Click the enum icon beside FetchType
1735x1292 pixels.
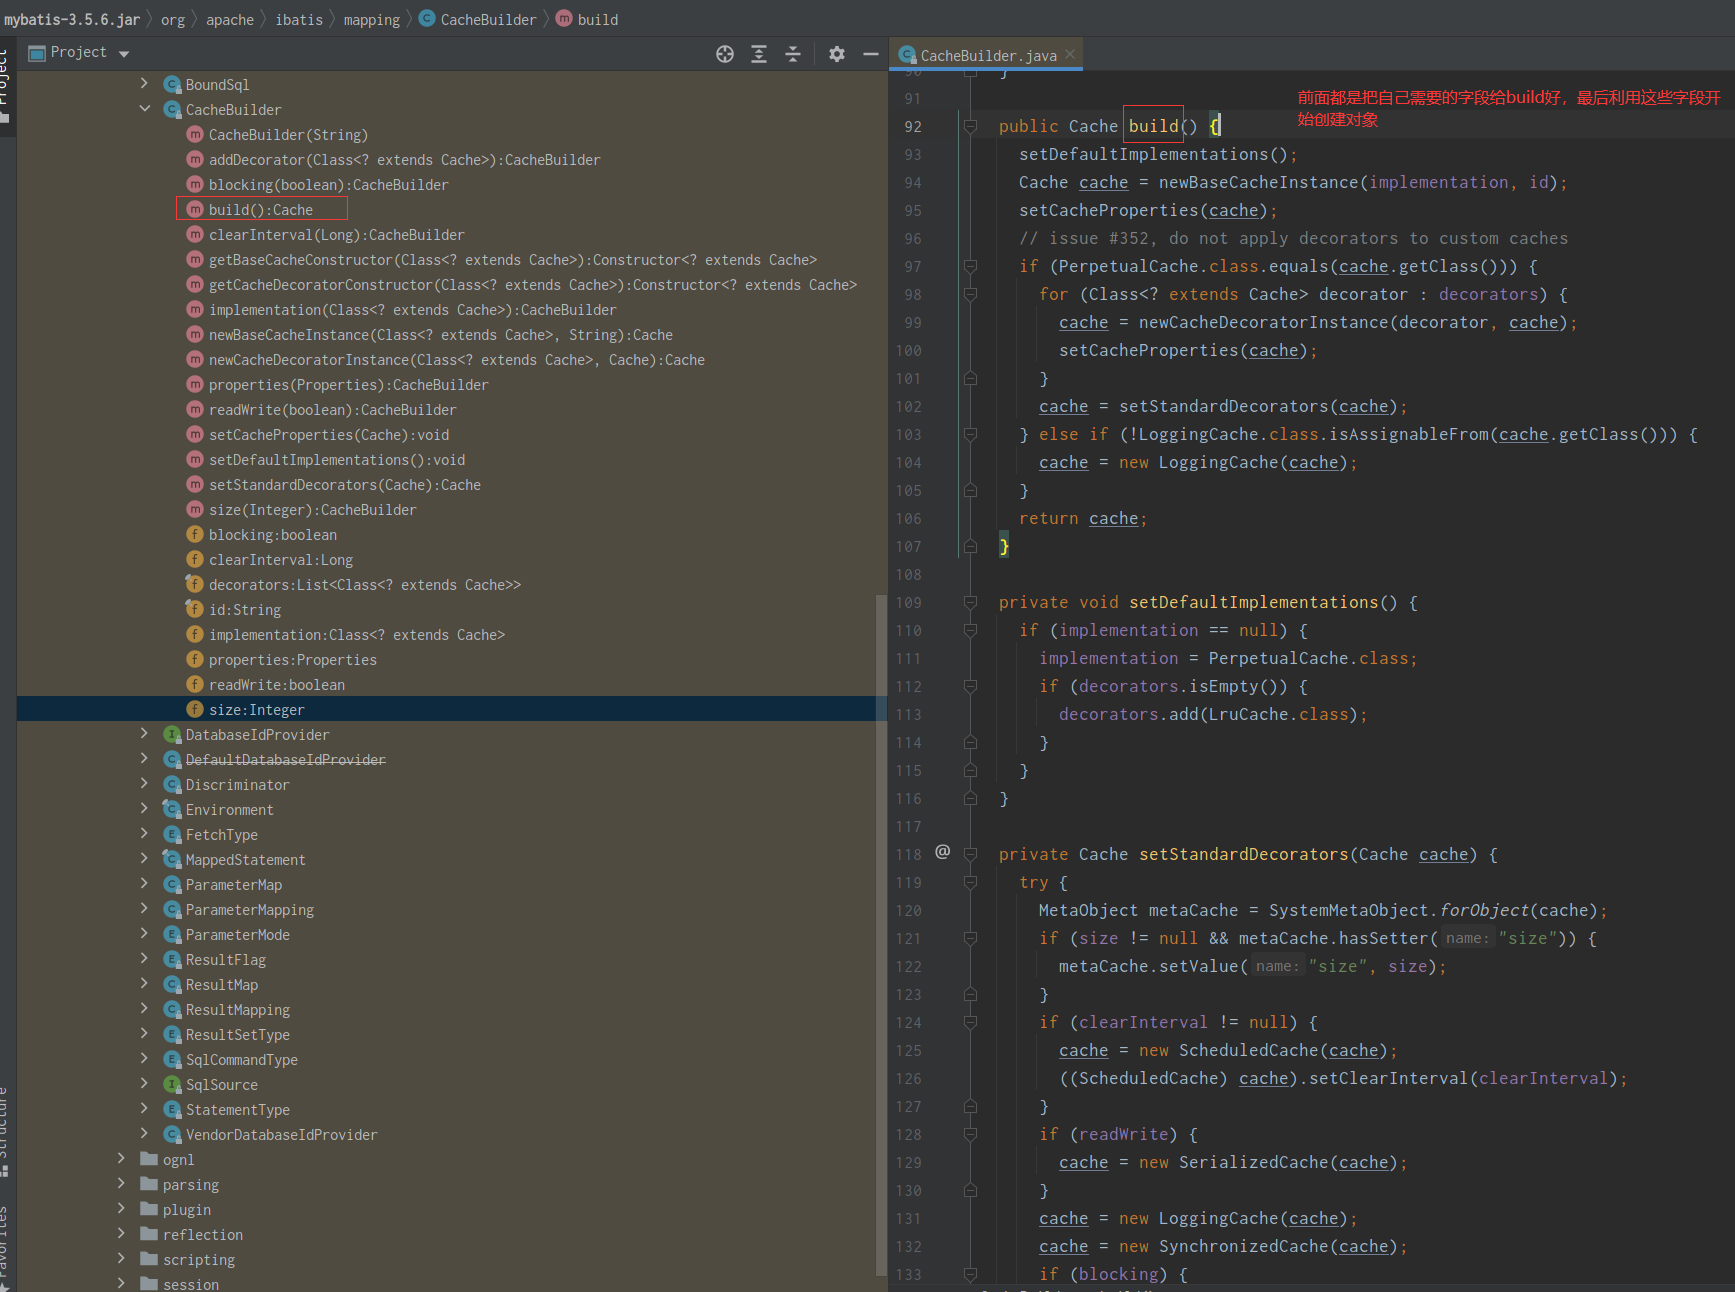point(172,834)
